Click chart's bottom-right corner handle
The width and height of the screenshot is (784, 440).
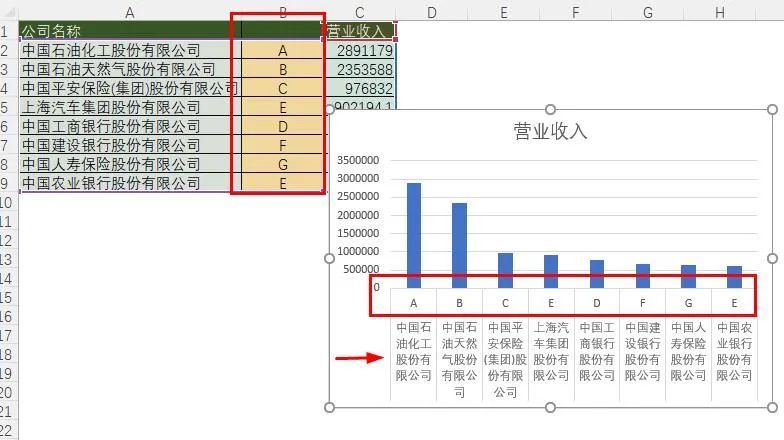pyautogui.click(x=772, y=408)
